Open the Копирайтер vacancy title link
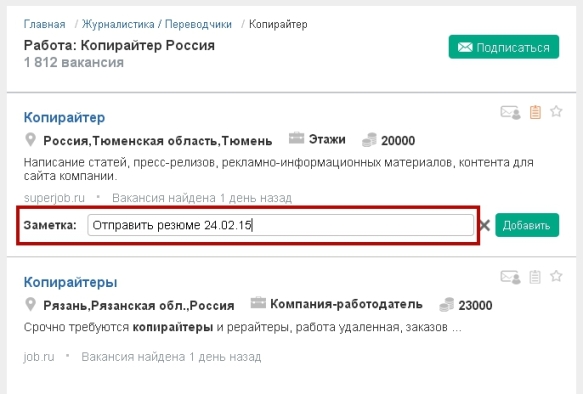Screen dimensions: 583x394 click(64, 117)
